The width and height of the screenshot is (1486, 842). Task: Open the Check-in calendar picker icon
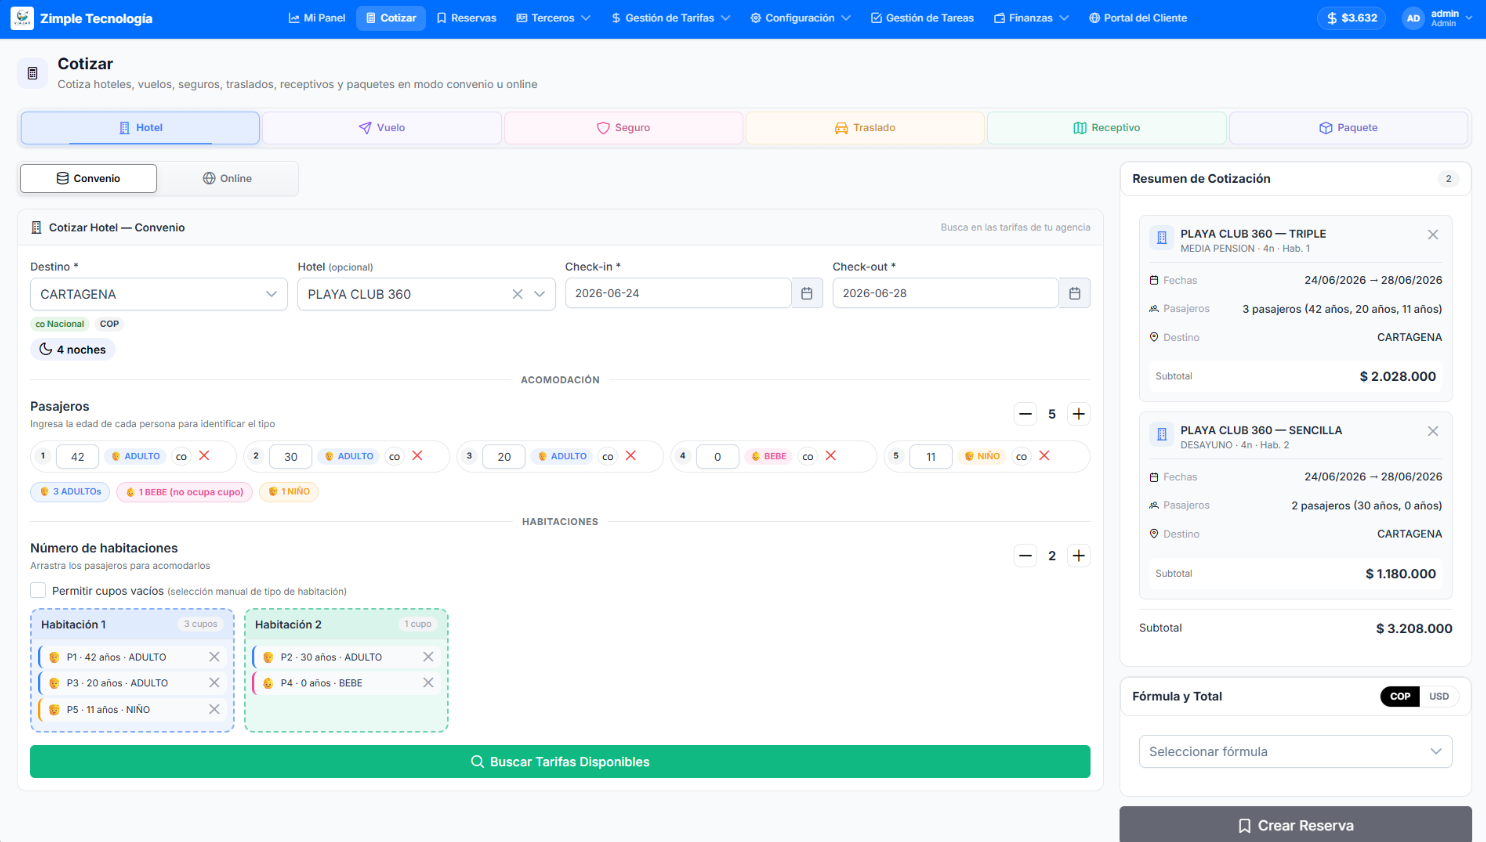[x=807, y=294]
